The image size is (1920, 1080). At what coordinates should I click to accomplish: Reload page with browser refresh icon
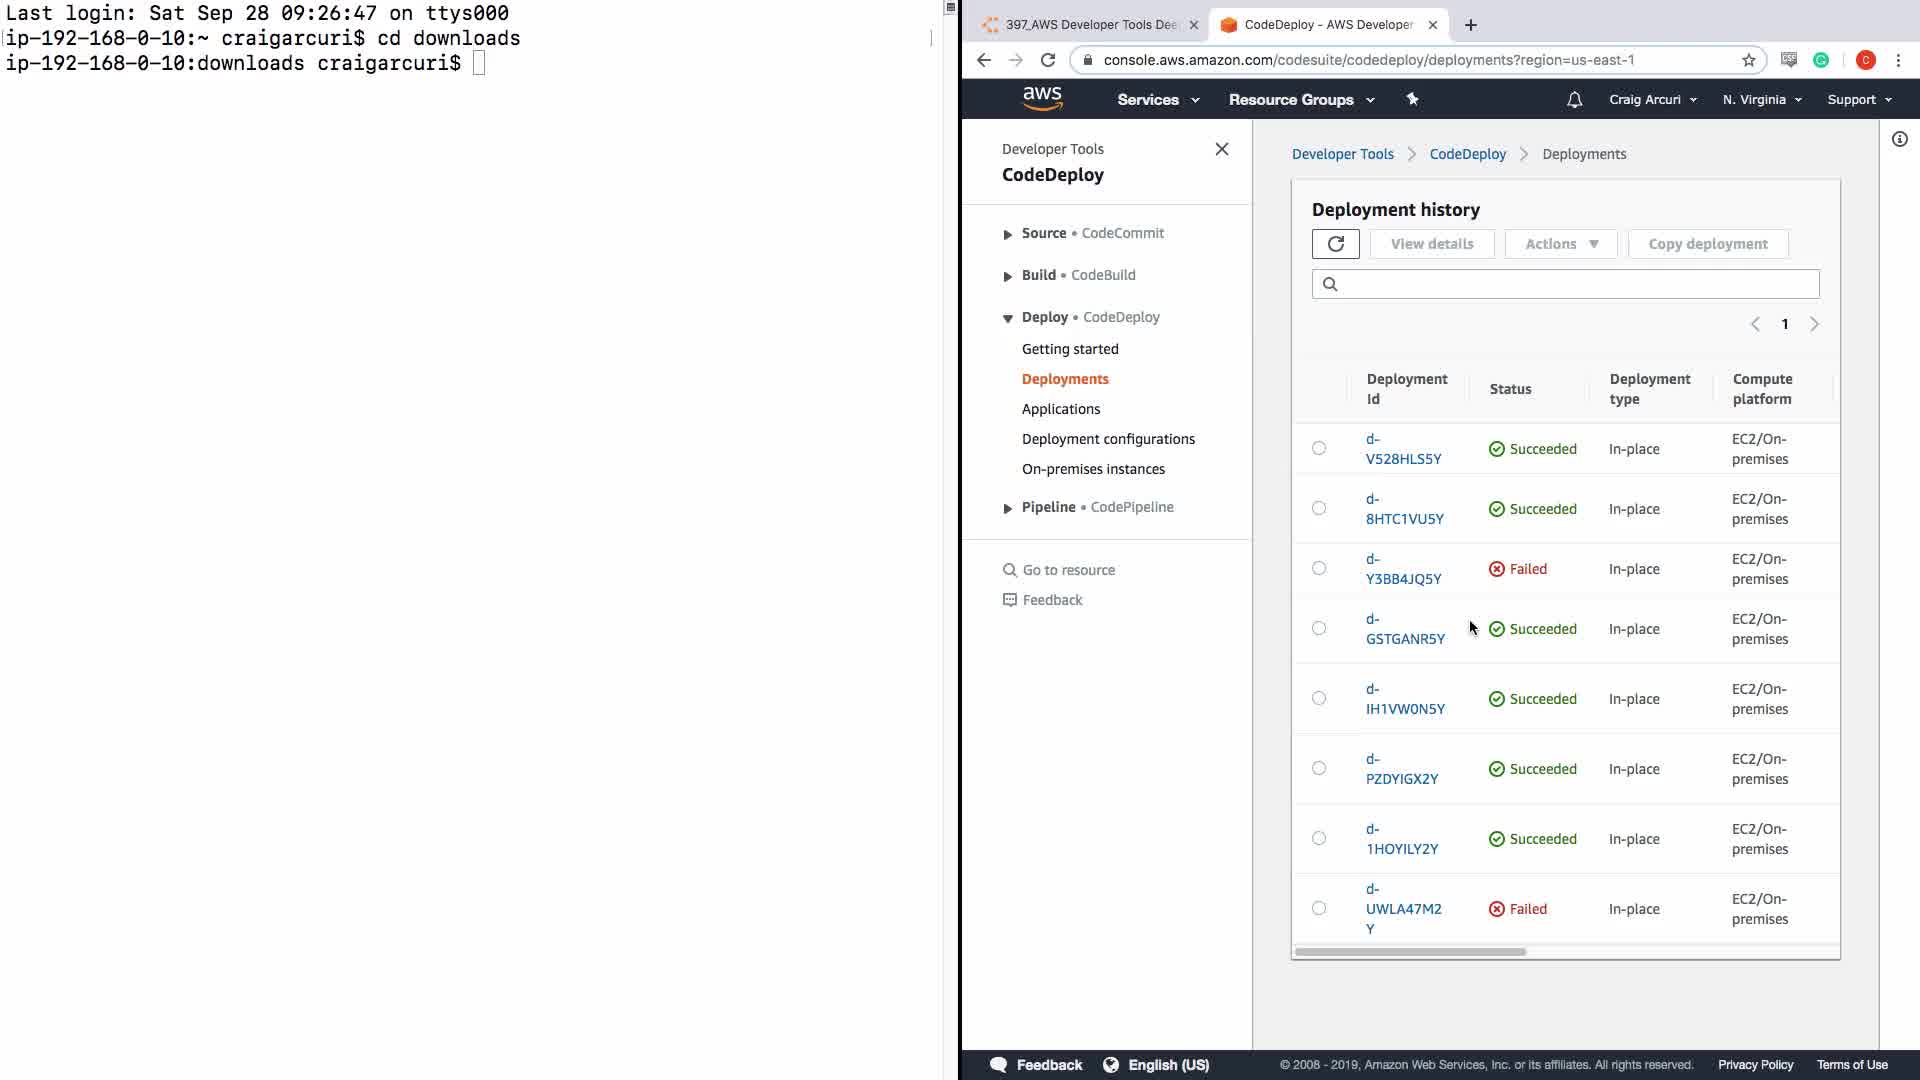(x=1048, y=60)
